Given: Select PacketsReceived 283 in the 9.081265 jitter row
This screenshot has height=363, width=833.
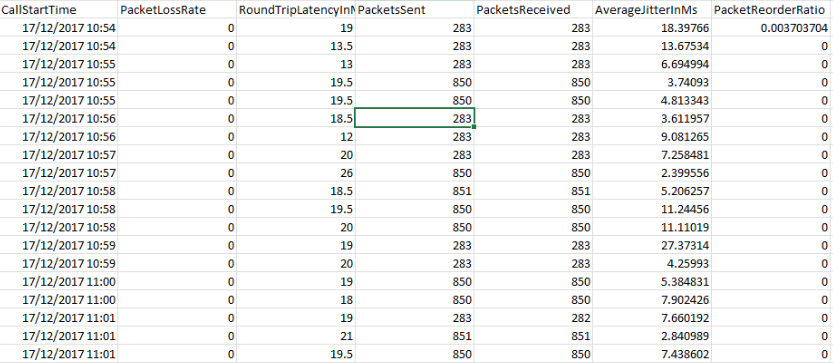Looking at the screenshot, I should 533,137.
